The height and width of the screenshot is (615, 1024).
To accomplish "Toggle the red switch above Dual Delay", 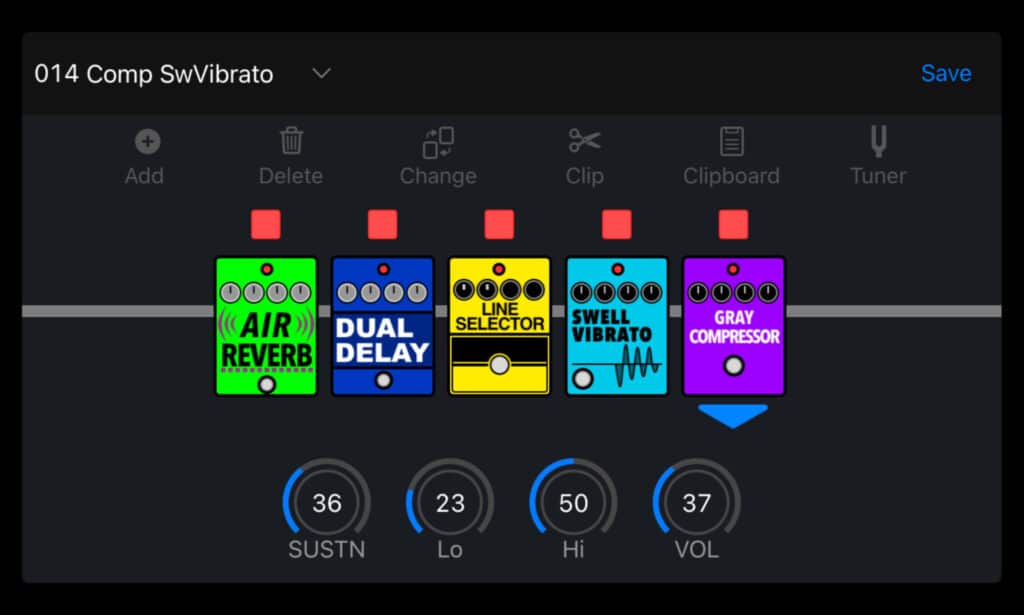I will click(x=383, y=225).
